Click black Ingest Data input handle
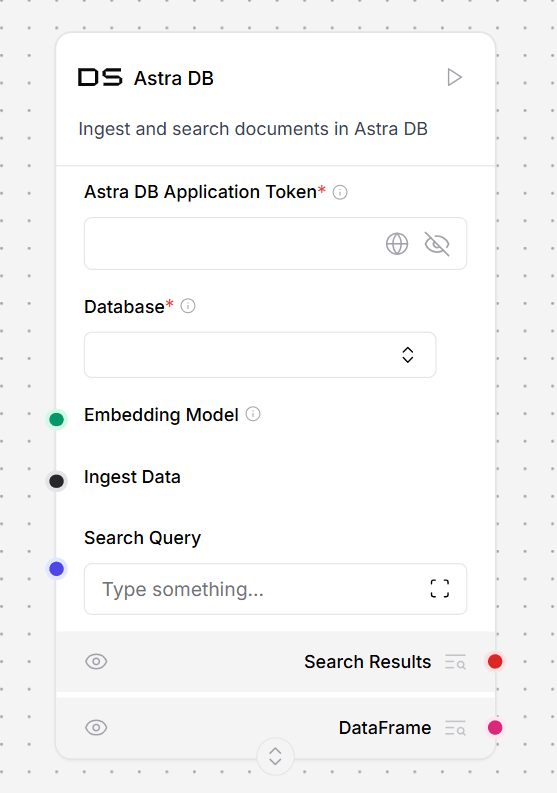The width and height of the screenshot is (557, 793). 57,481
